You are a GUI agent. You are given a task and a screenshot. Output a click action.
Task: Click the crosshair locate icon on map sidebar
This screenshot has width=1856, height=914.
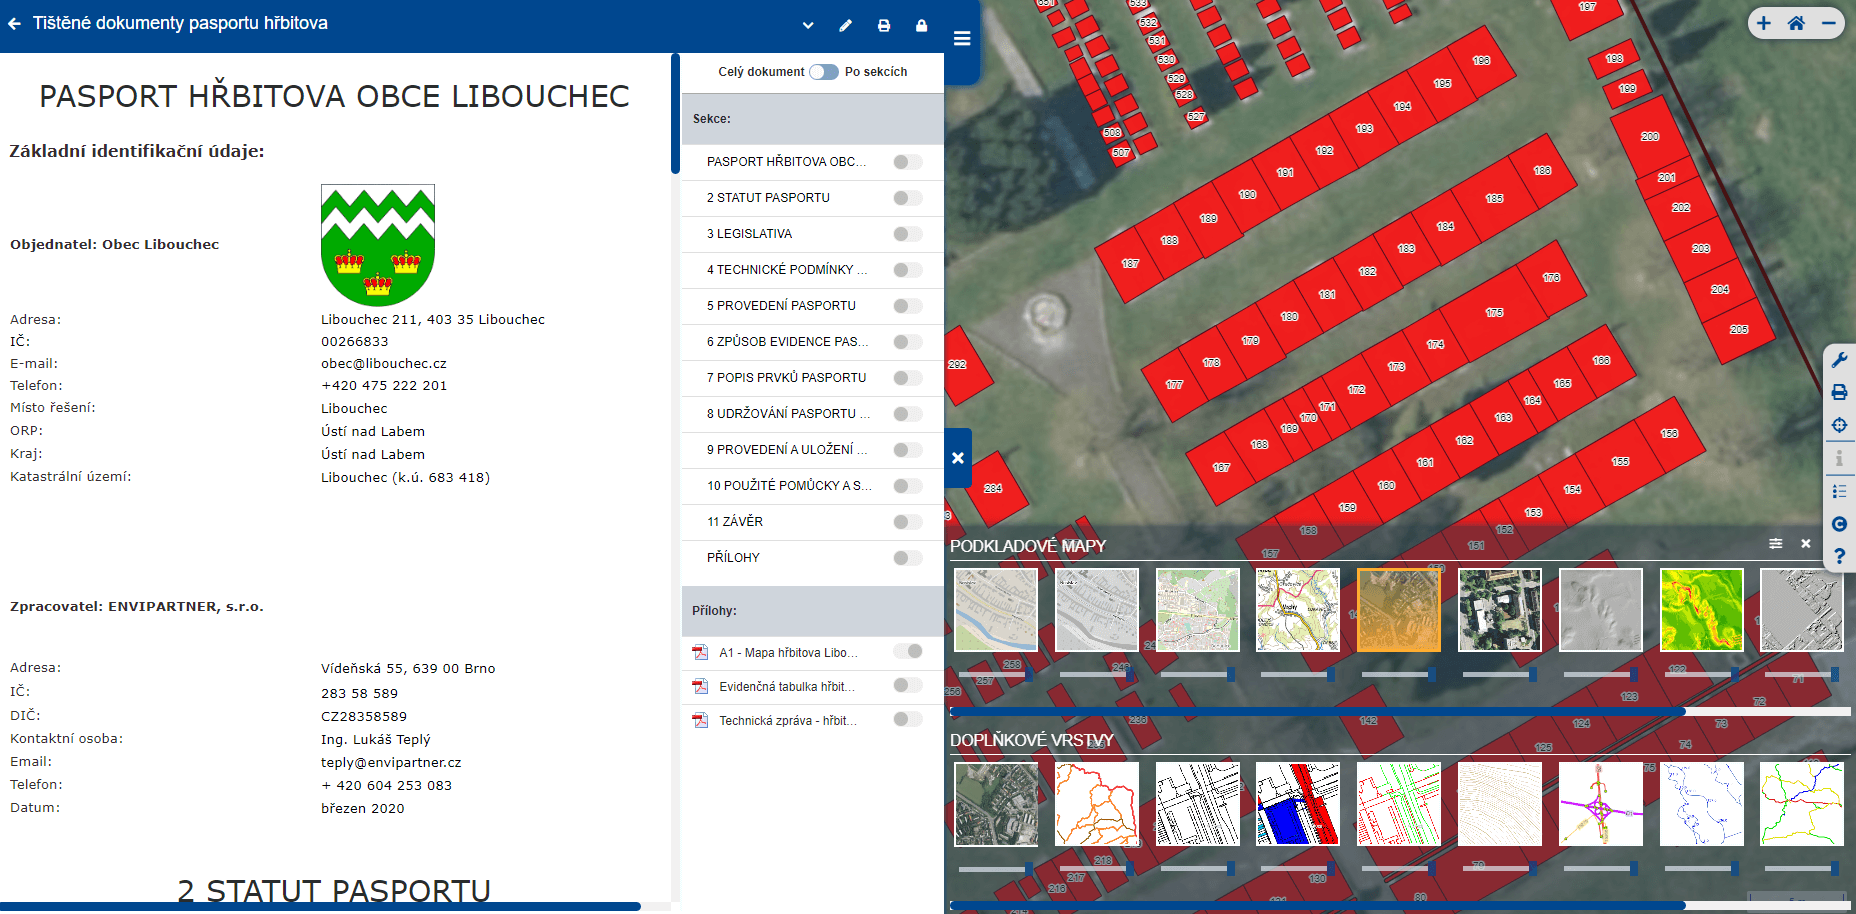pos(1839,425)
